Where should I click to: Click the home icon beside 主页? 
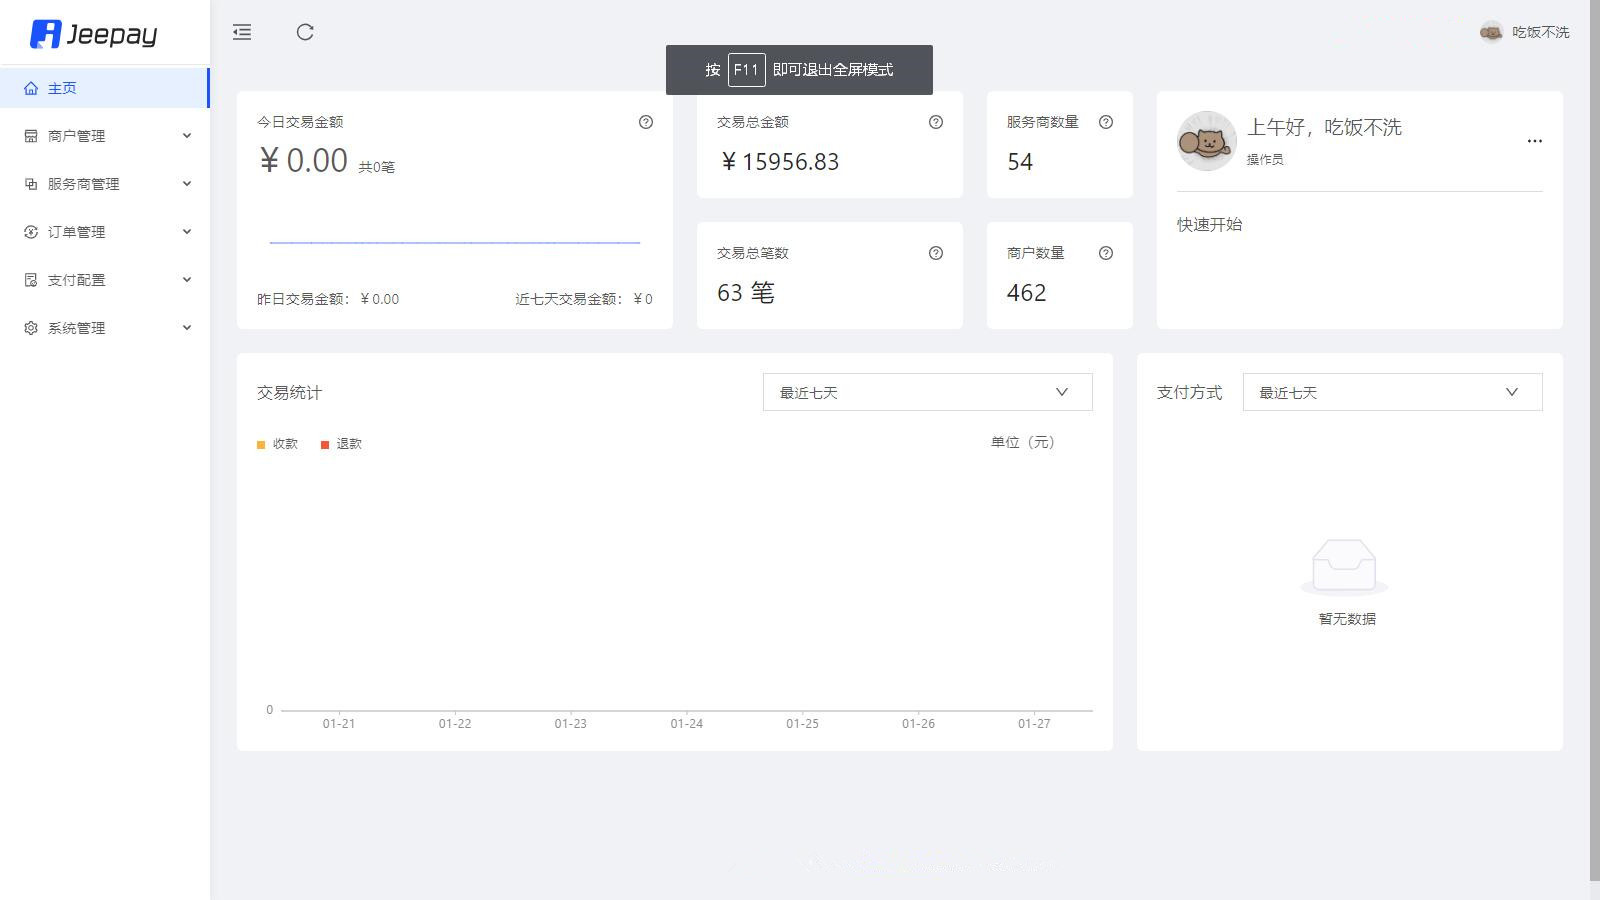pyautogui.click(x=31, y=88)
